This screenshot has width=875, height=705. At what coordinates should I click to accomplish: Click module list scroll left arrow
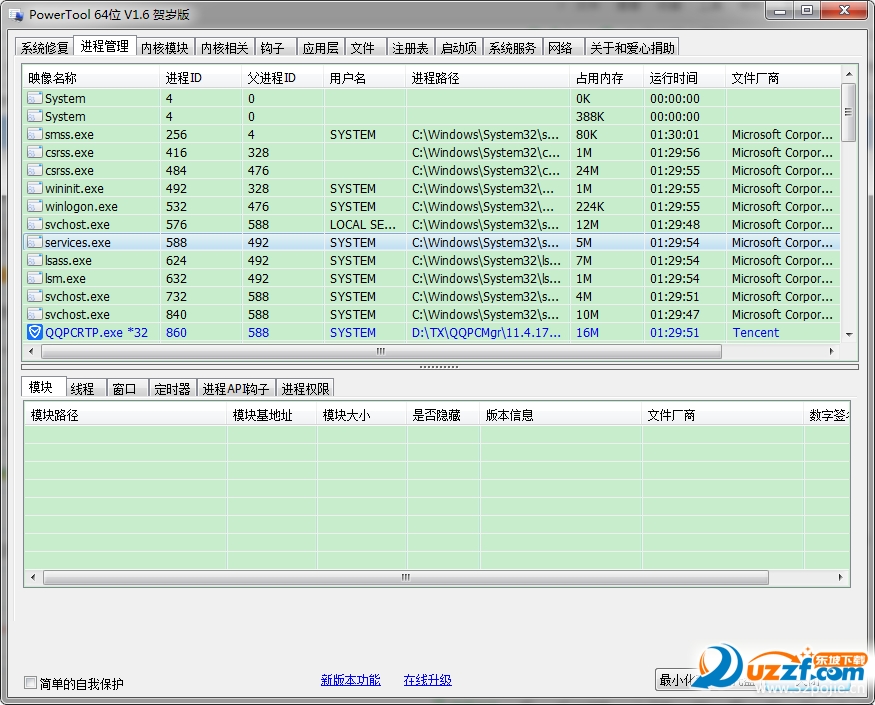click(x=33, y=577)
